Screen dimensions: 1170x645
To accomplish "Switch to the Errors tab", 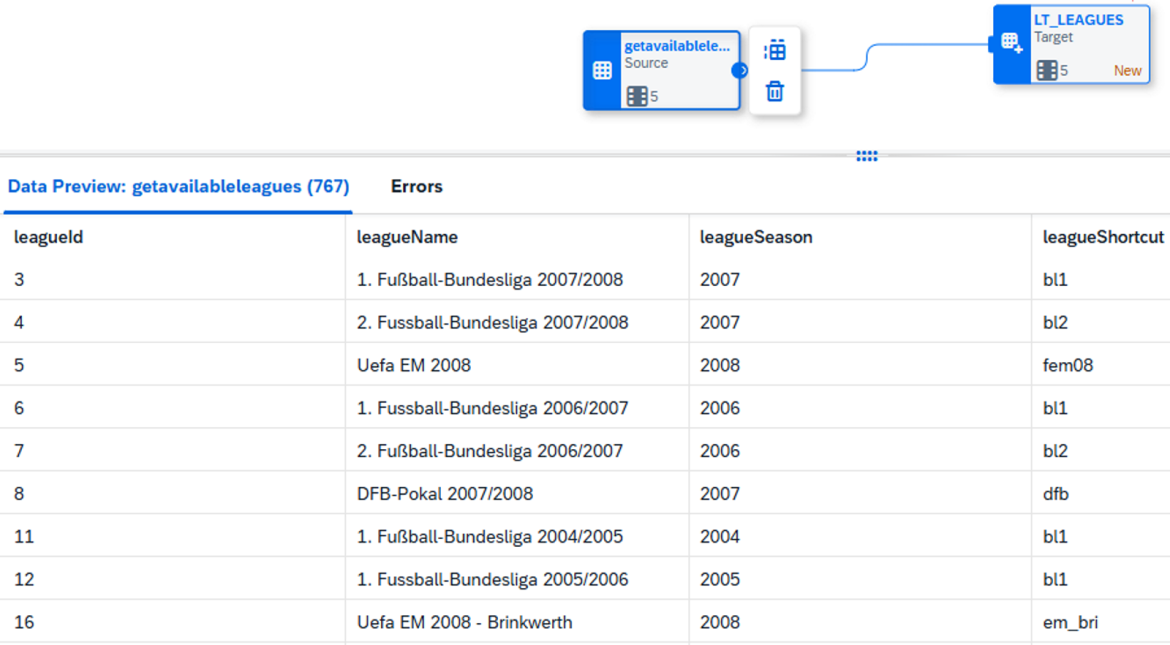I will tap(416, 187).
